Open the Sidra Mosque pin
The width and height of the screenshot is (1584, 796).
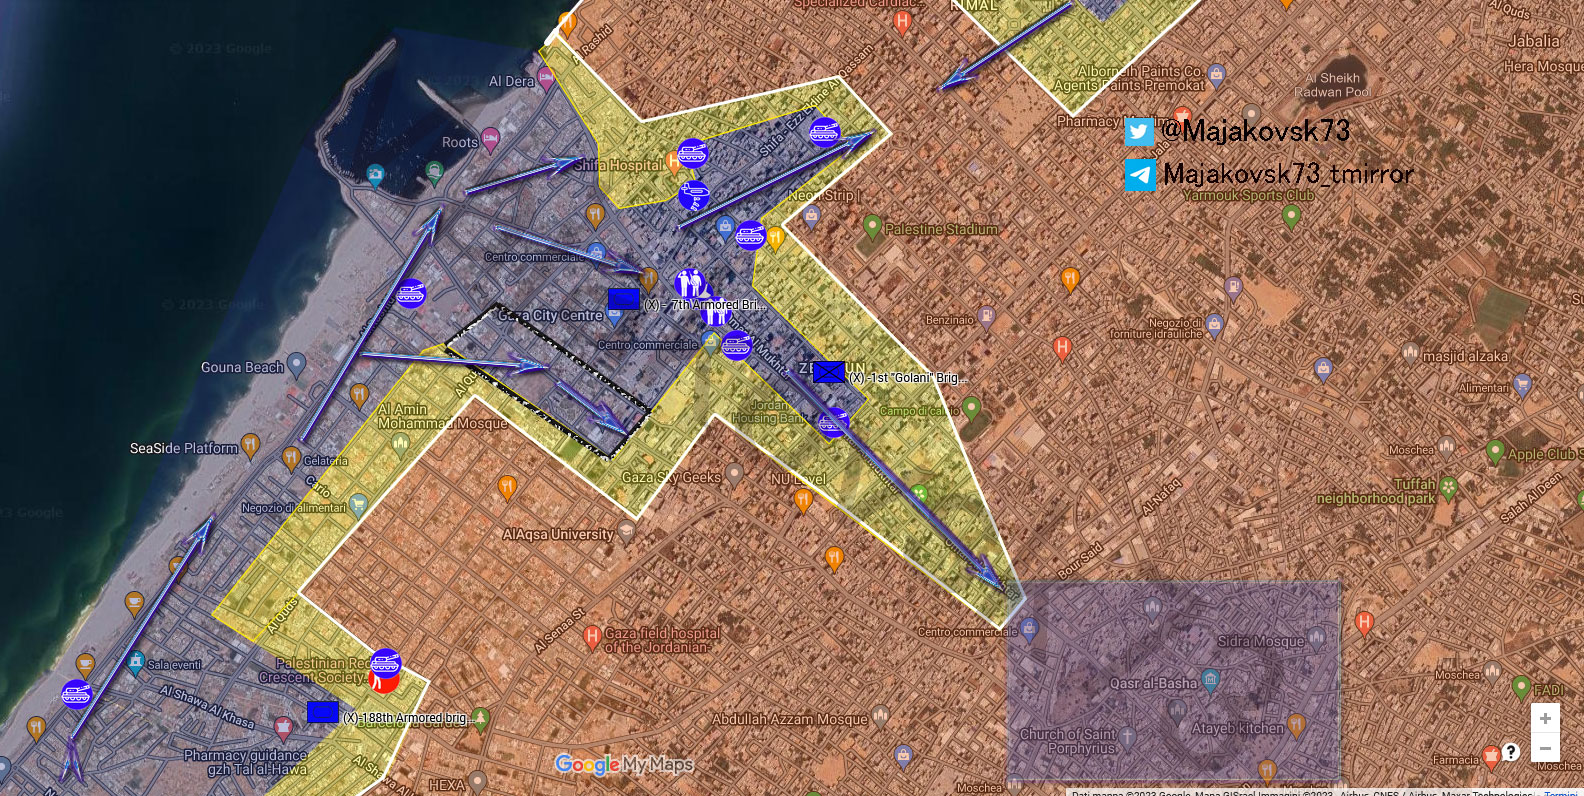point(1317,638)
